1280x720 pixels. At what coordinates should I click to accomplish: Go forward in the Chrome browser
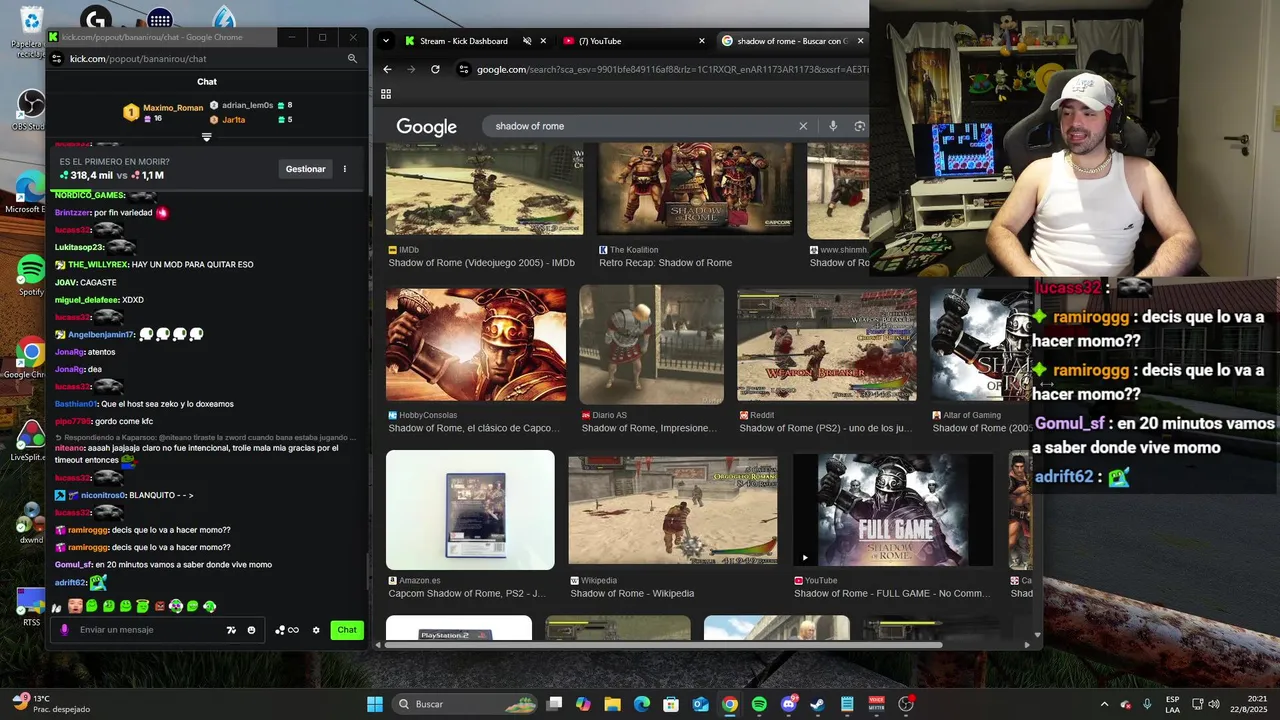point(411,69)
